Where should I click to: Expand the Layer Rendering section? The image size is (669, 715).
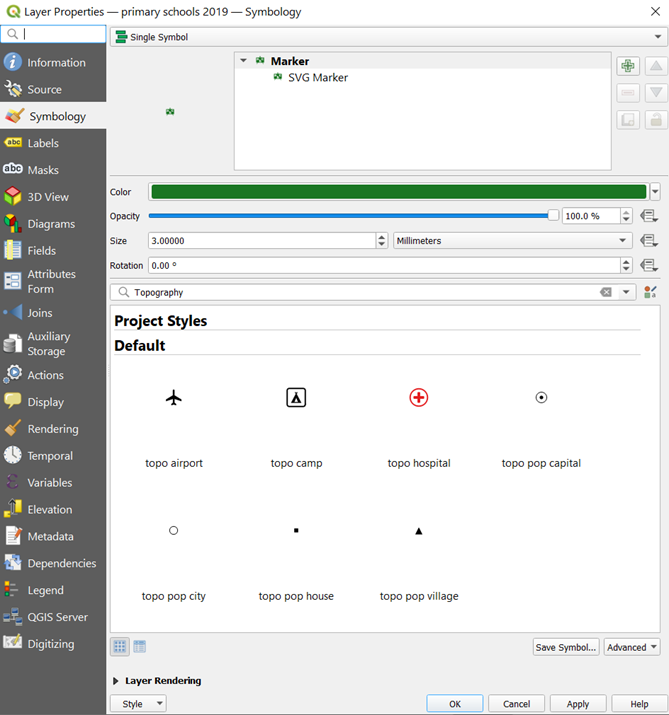tap(118, 681)
